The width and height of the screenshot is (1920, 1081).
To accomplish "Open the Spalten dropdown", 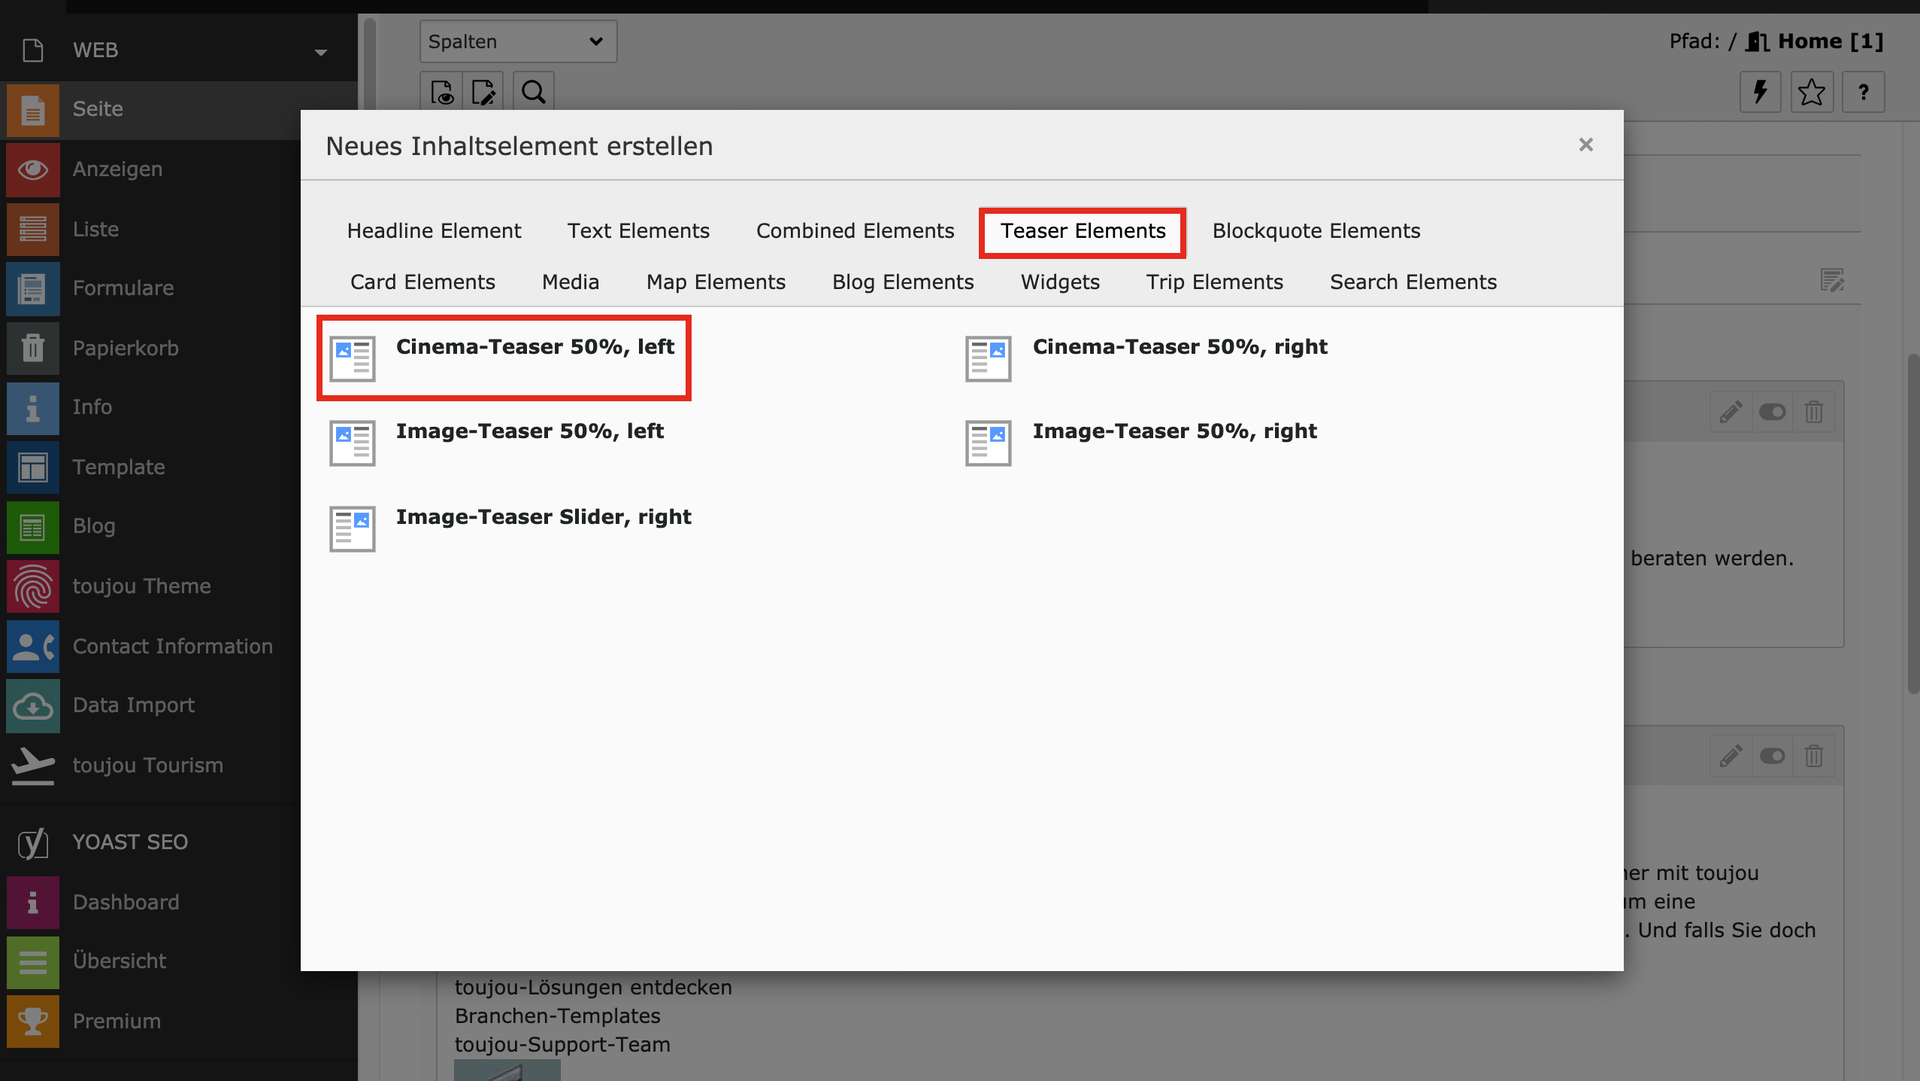I will (x=517, y=42).
